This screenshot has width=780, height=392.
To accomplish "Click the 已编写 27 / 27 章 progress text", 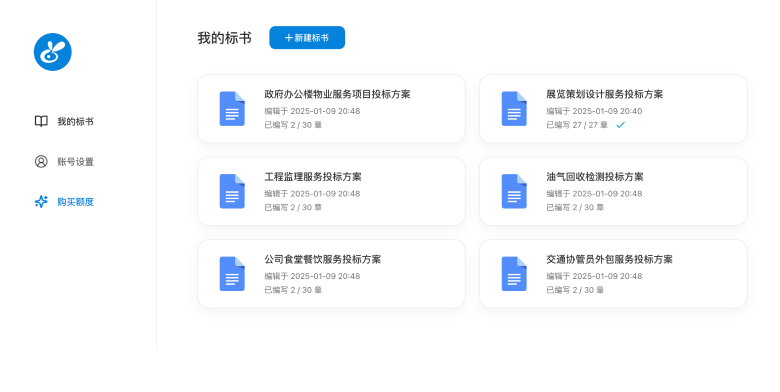I will (577, 125).
